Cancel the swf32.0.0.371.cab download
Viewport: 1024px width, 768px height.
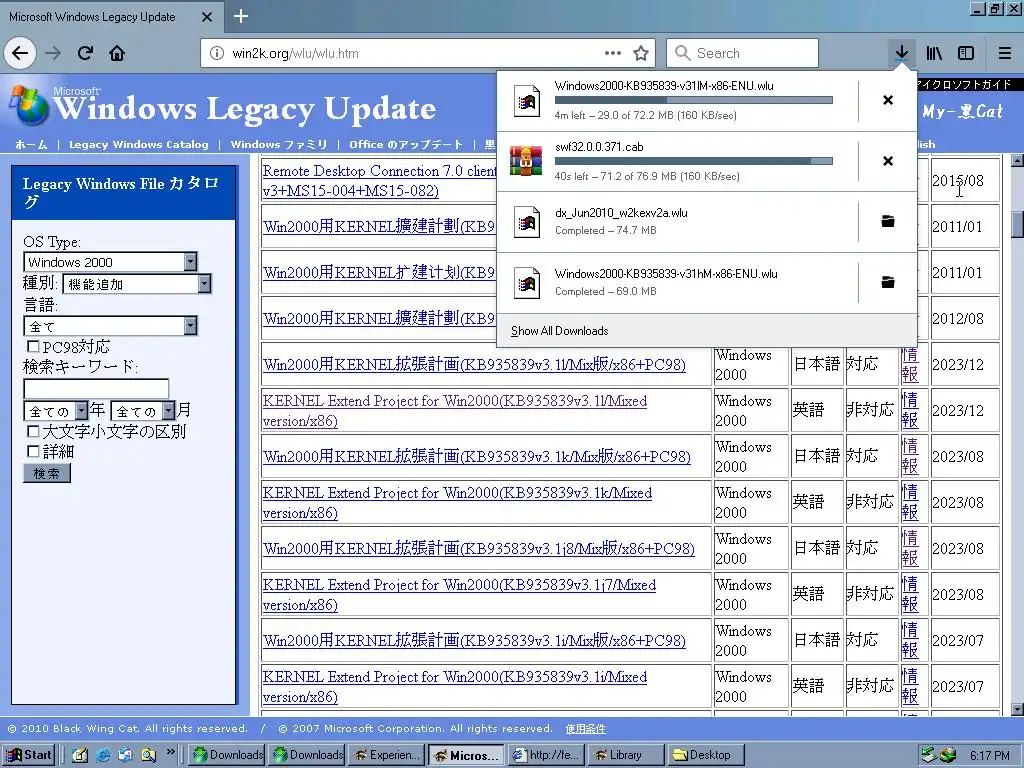(888, 161)
